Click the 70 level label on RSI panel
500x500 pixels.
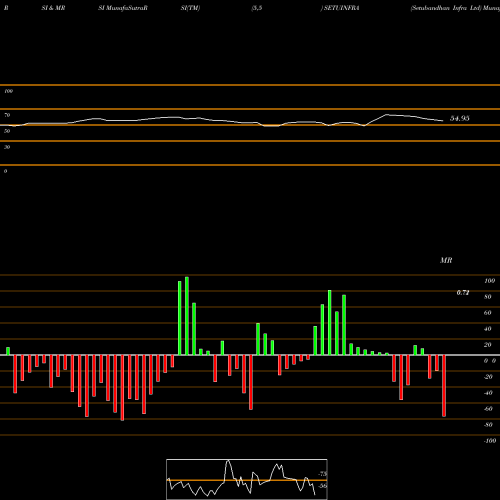pyautogui.click(x=7, y=115)
